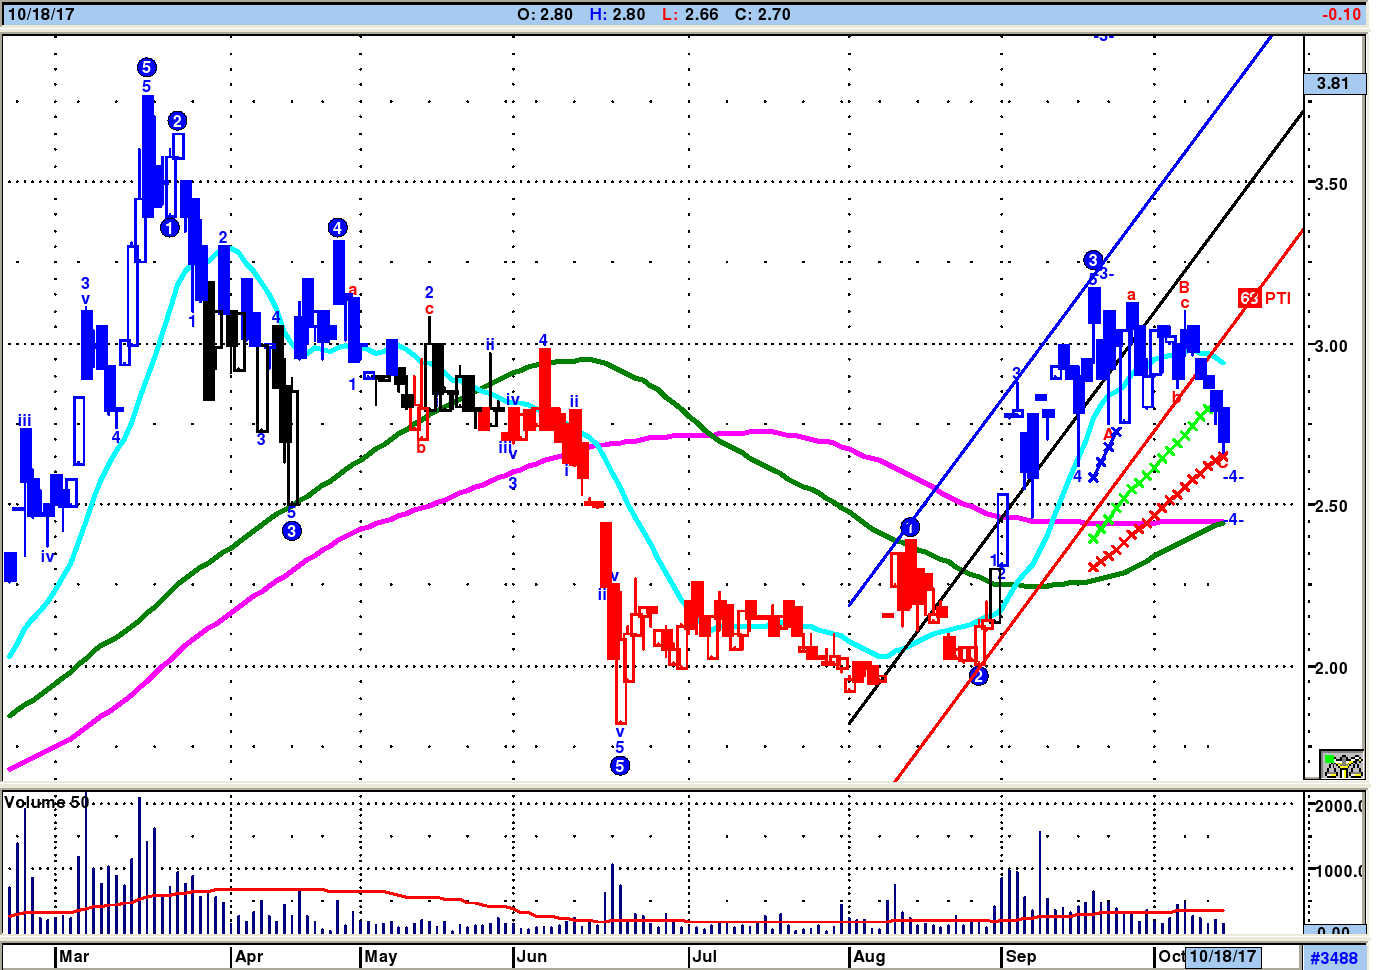The width and height of the screenshot is (1400, 970).
Task: Click the 2.50 price axis label
Action: point(1331,506)
